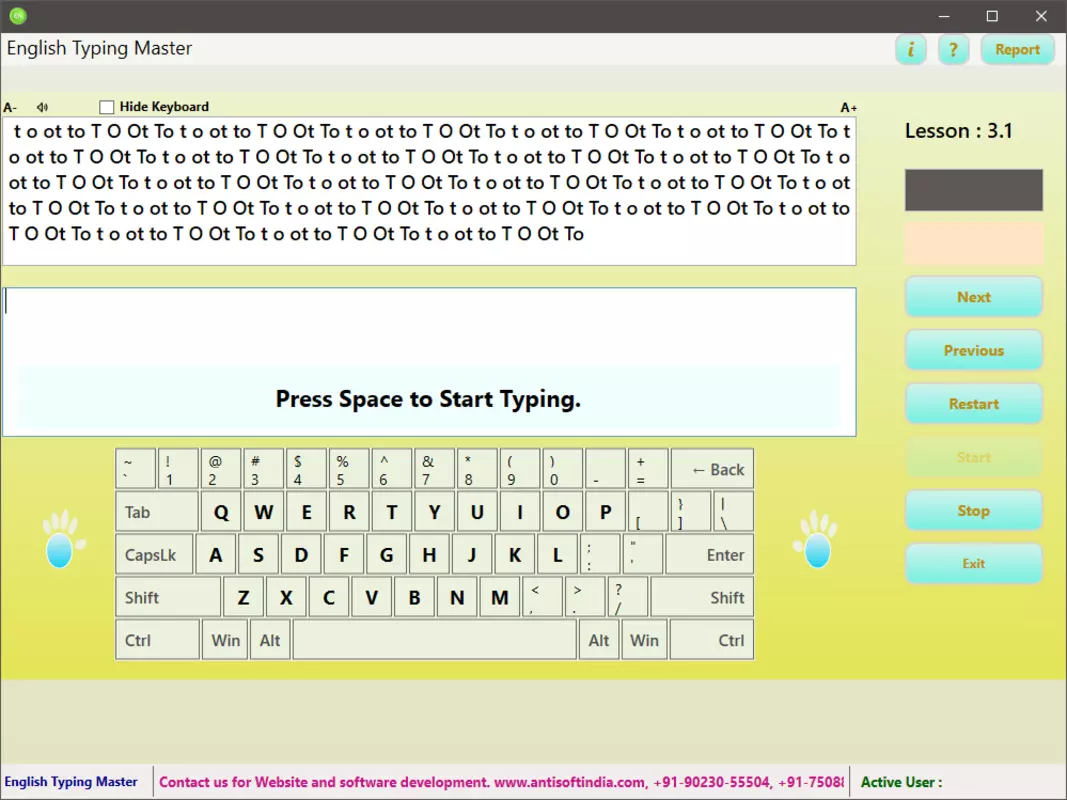Click the on-screen T key
The width and height of the screenshot is (1067, 800).
(x=392, y=512)
